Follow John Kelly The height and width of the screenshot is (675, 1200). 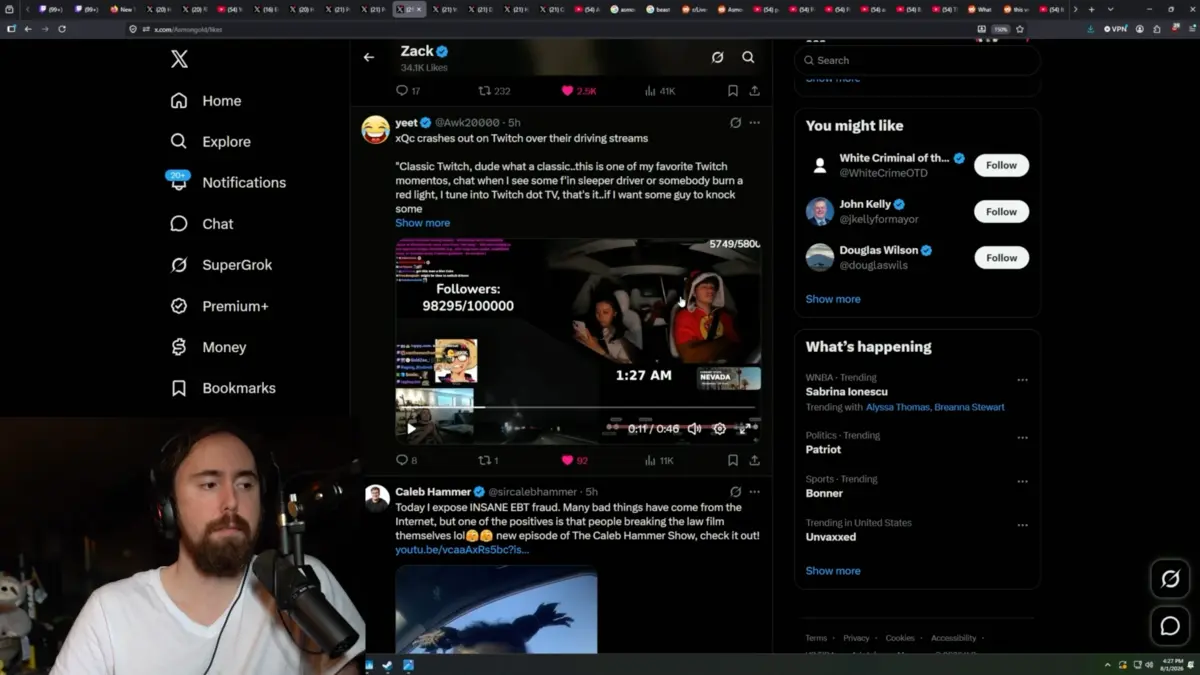(x=1001, y=212)
